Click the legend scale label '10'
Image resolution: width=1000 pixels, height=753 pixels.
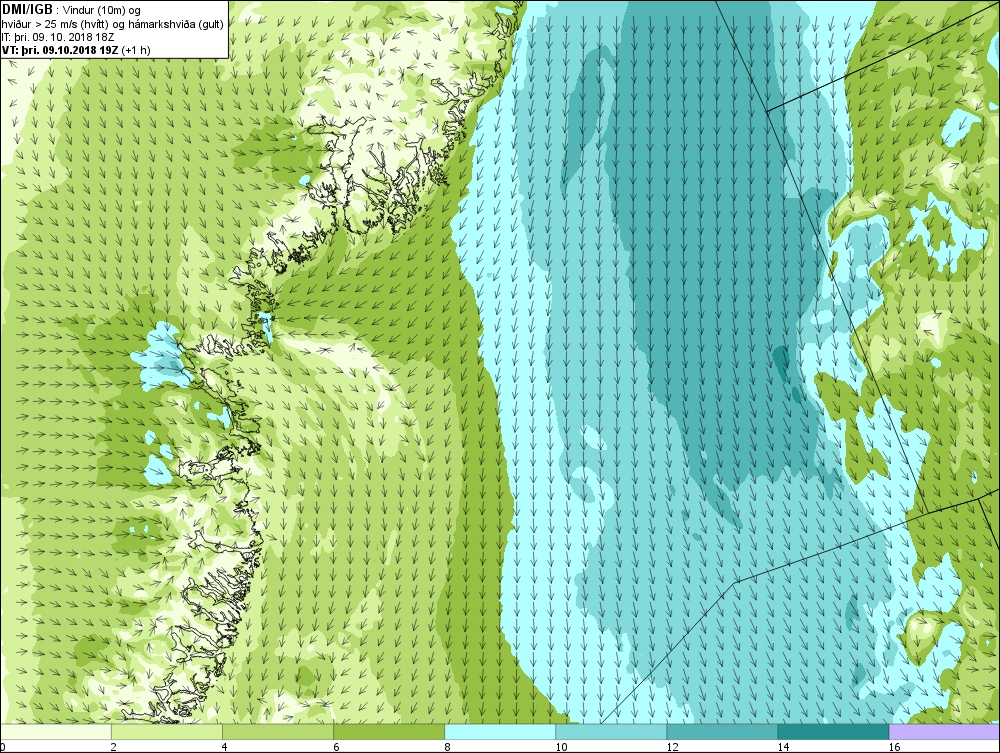[x=561, y=747]
